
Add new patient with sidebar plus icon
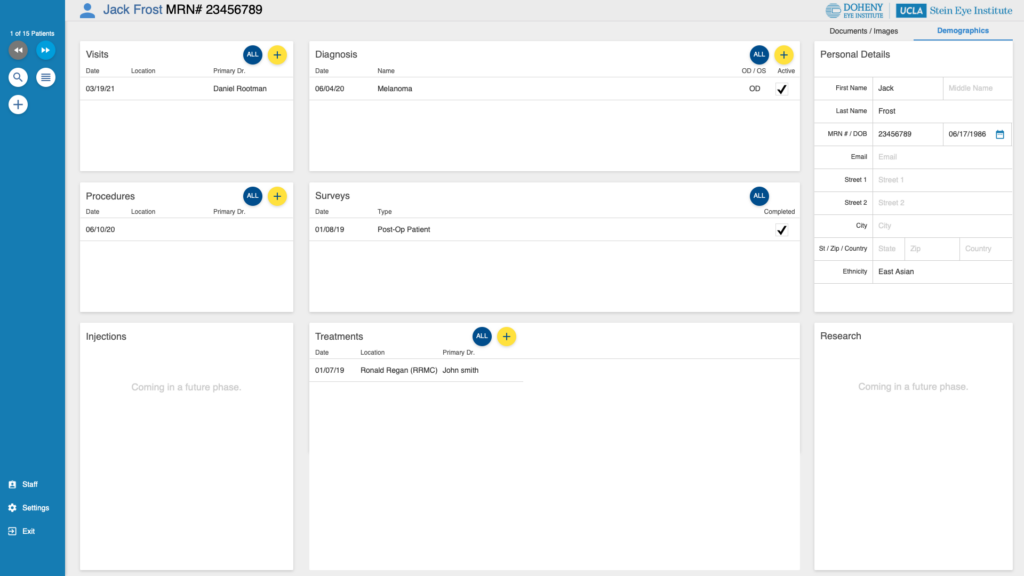[x=18, y=105]
